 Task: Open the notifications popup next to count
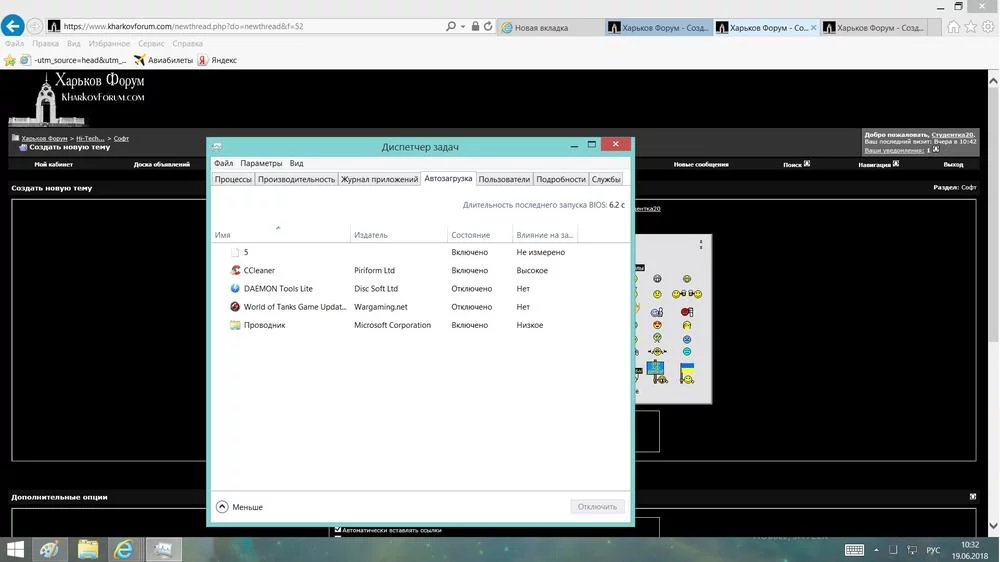tap(936, 150)
